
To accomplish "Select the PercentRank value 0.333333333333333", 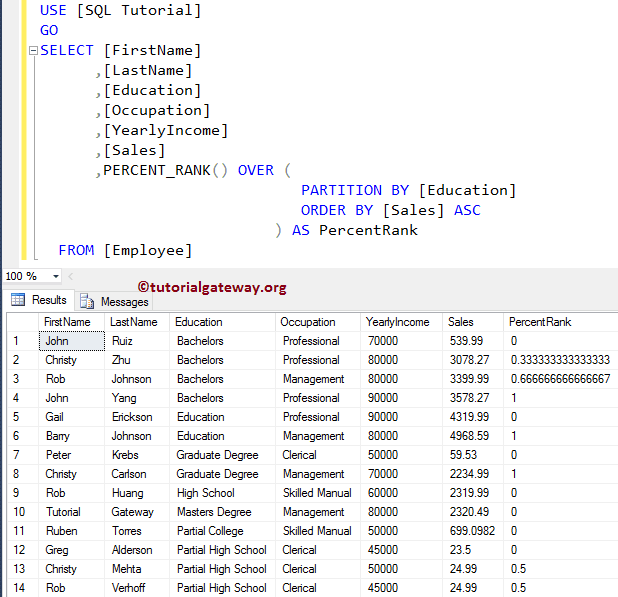I will tap(560, 360).
